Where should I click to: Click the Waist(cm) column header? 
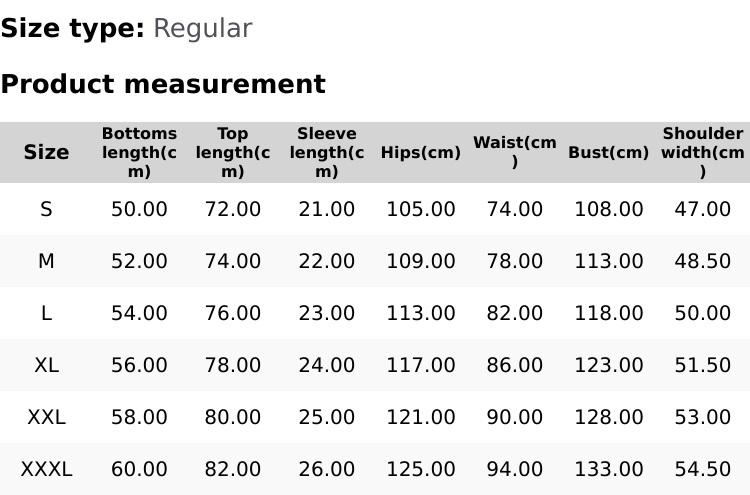(x=514, y=152)
